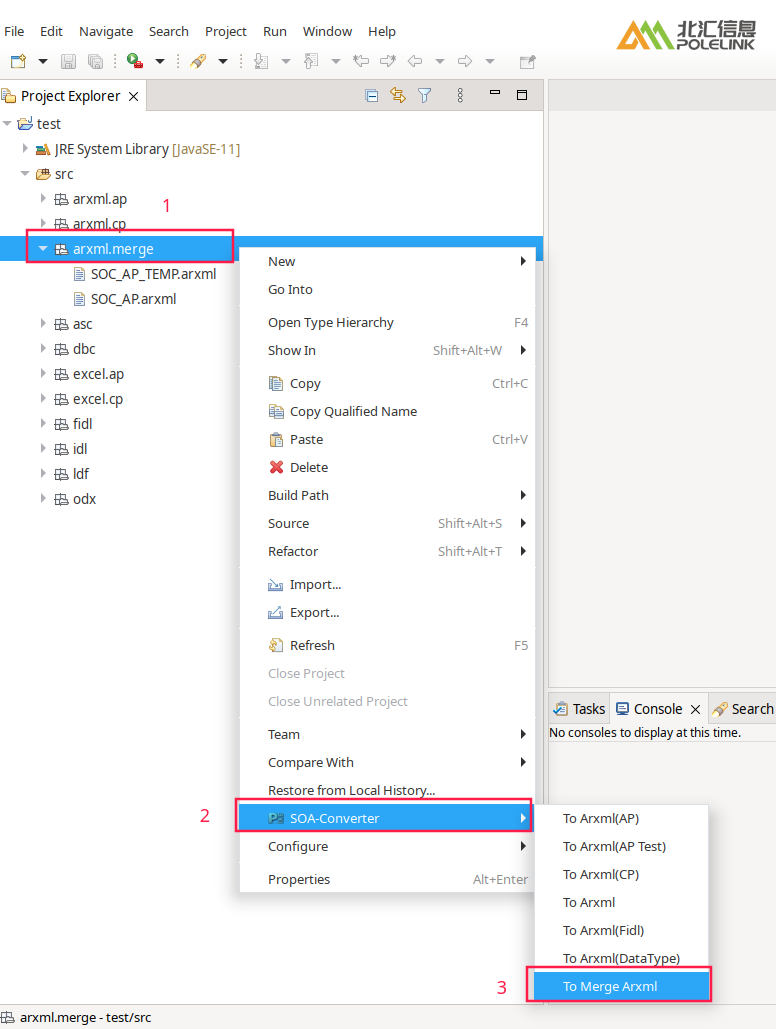Click the New wizard toolbar icon
Image resolution: width=776 pixels, height=1029 pixels.
coord(18,62)
